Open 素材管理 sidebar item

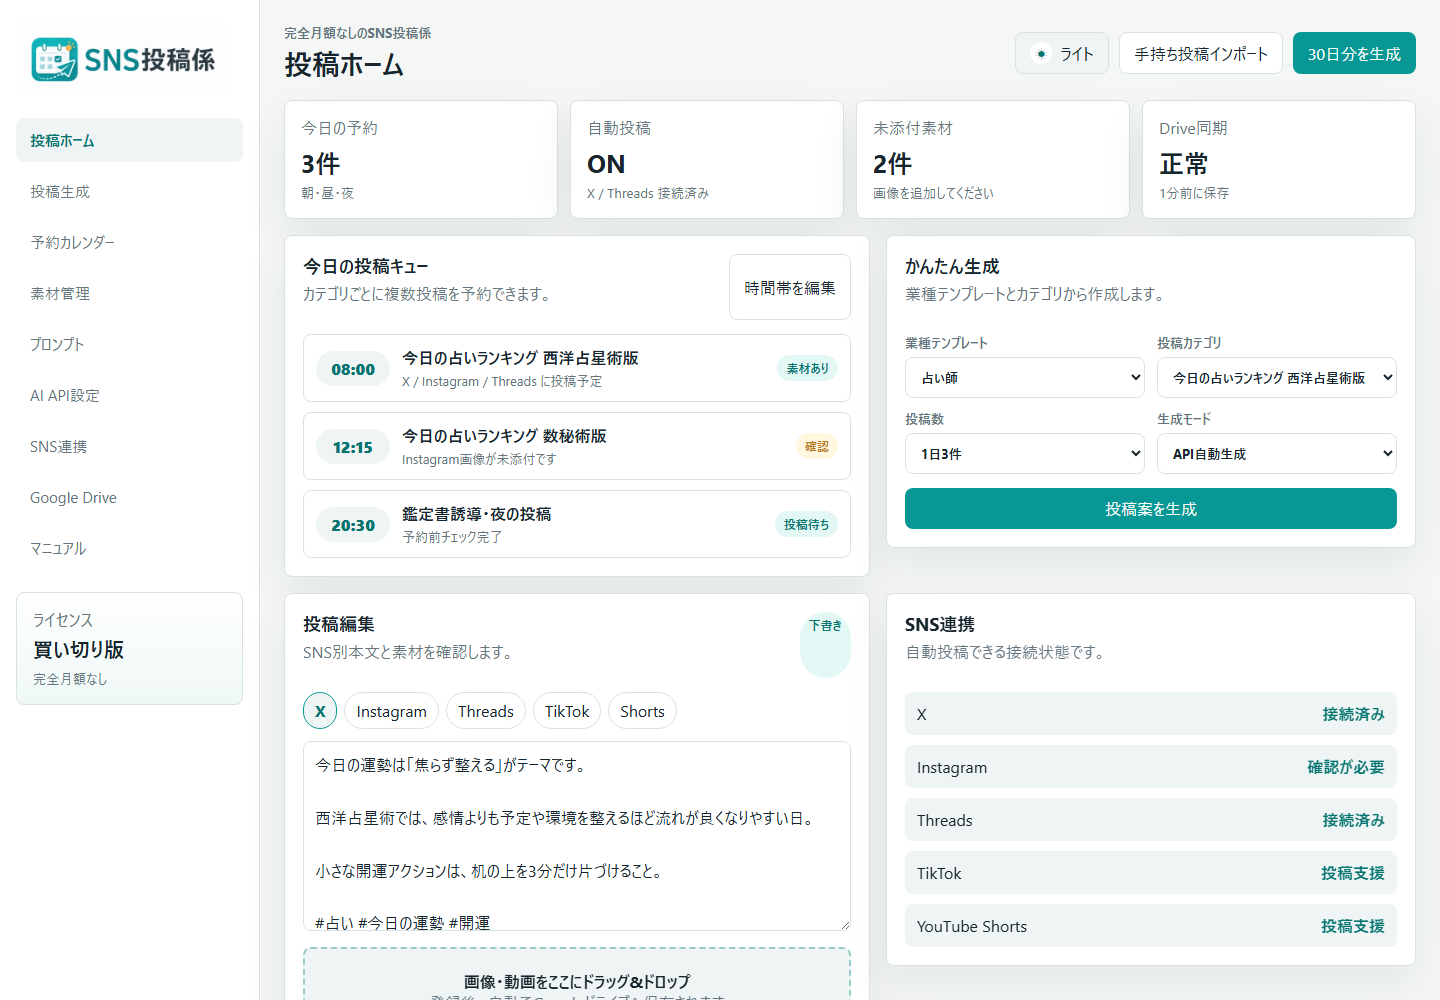(x=129, y=293)
